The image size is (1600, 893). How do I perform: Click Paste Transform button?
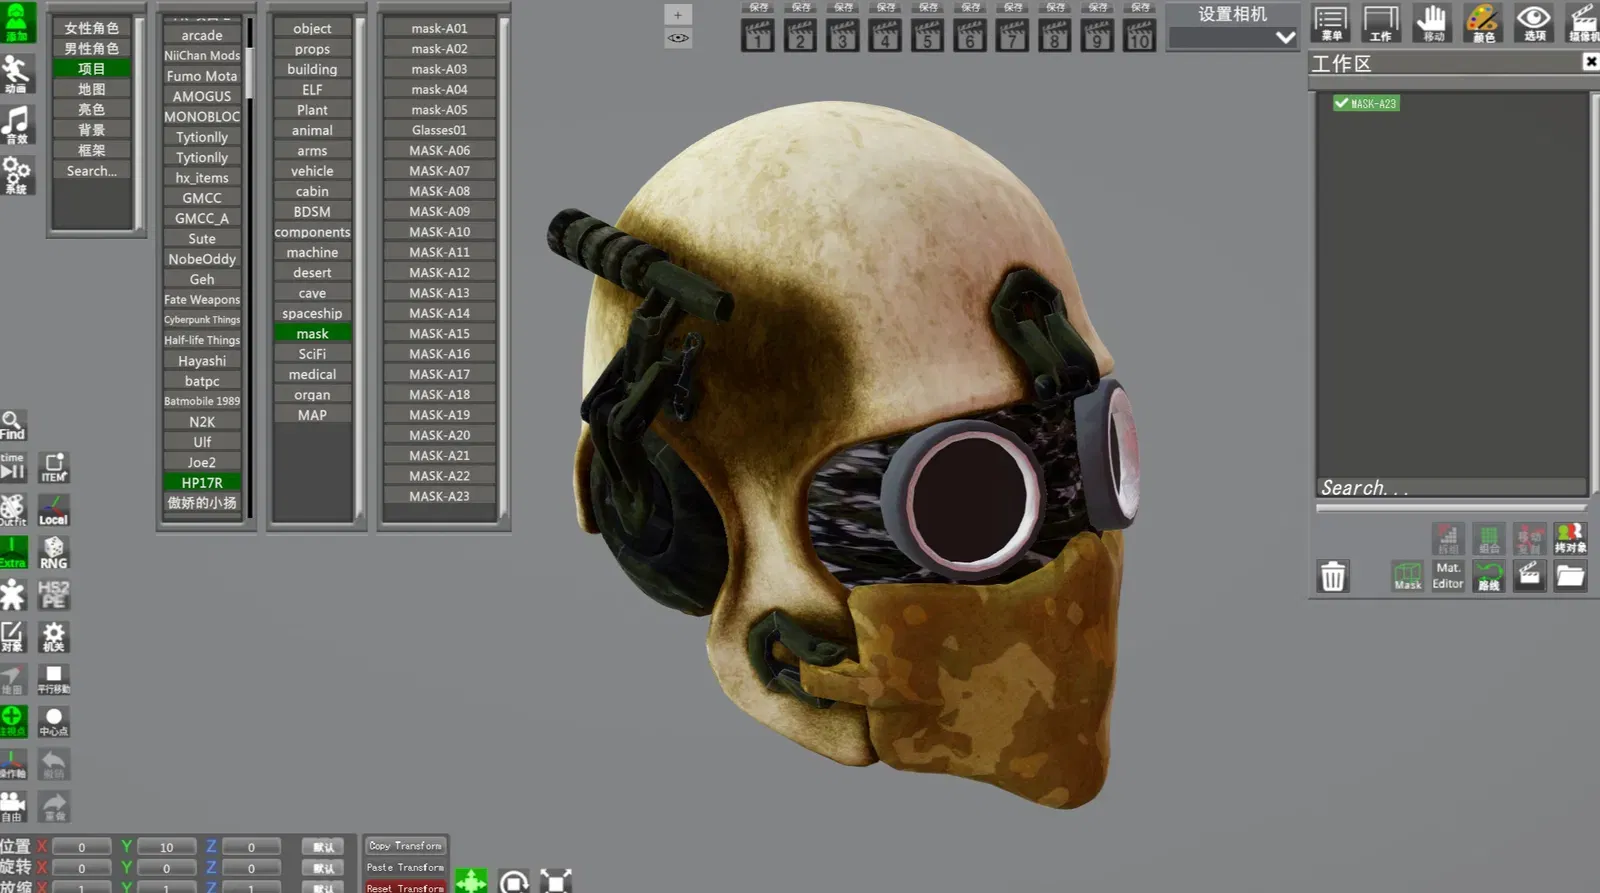[405, 867]
